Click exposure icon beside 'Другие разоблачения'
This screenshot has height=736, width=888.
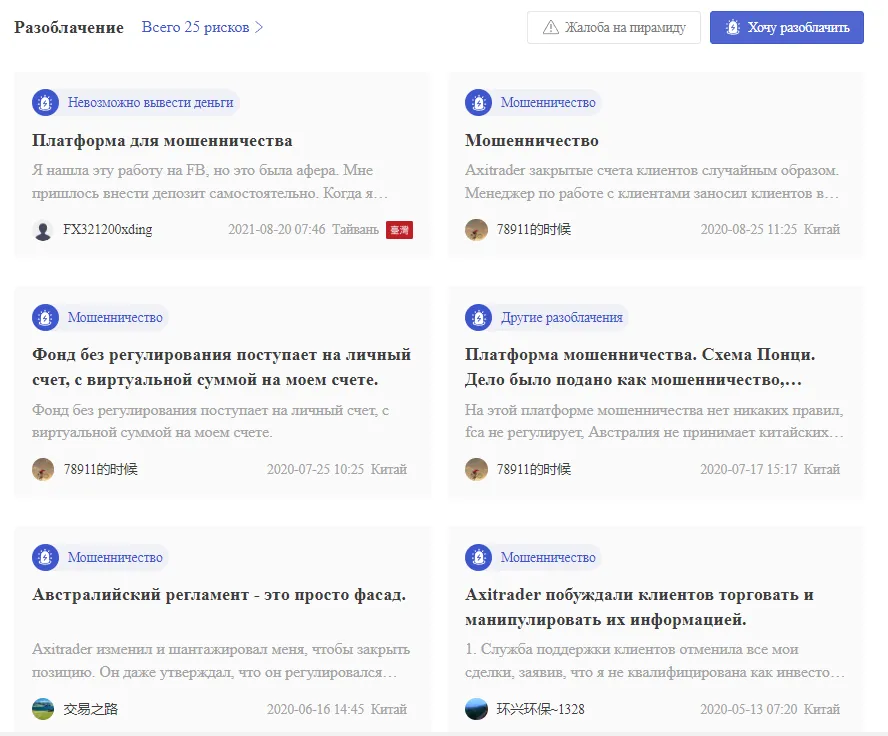[x=479, y=318]
